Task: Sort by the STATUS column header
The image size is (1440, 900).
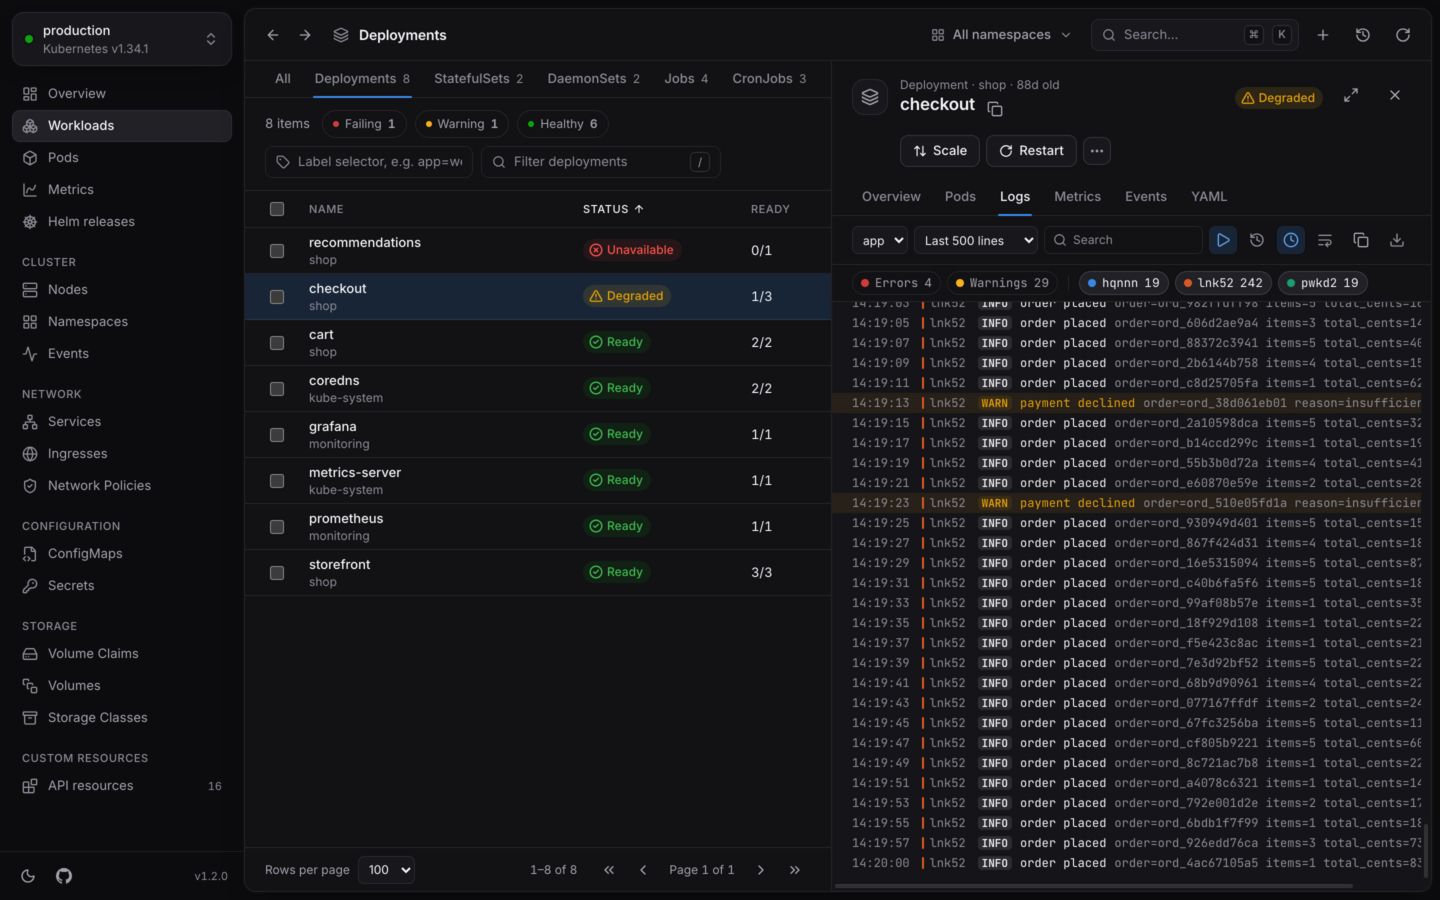Action: pos(613,209)
